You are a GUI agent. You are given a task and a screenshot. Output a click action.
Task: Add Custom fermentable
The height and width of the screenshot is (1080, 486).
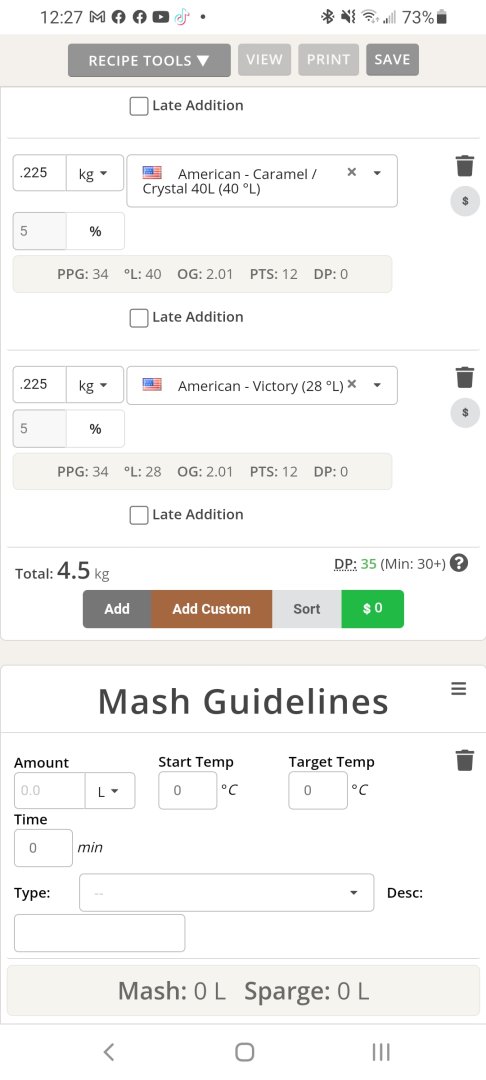211,609
